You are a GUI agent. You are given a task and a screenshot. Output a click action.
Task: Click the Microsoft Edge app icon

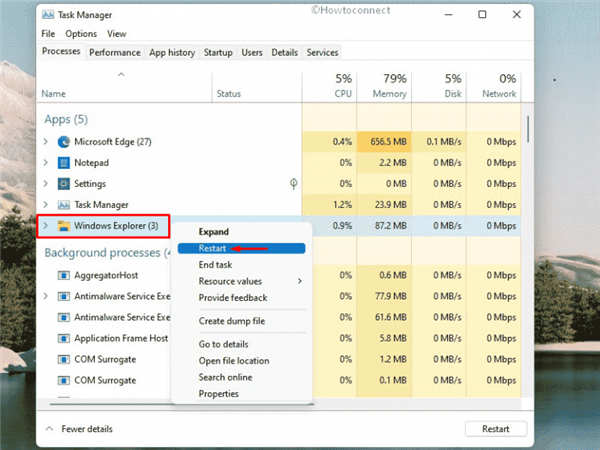tap(64, 142)
